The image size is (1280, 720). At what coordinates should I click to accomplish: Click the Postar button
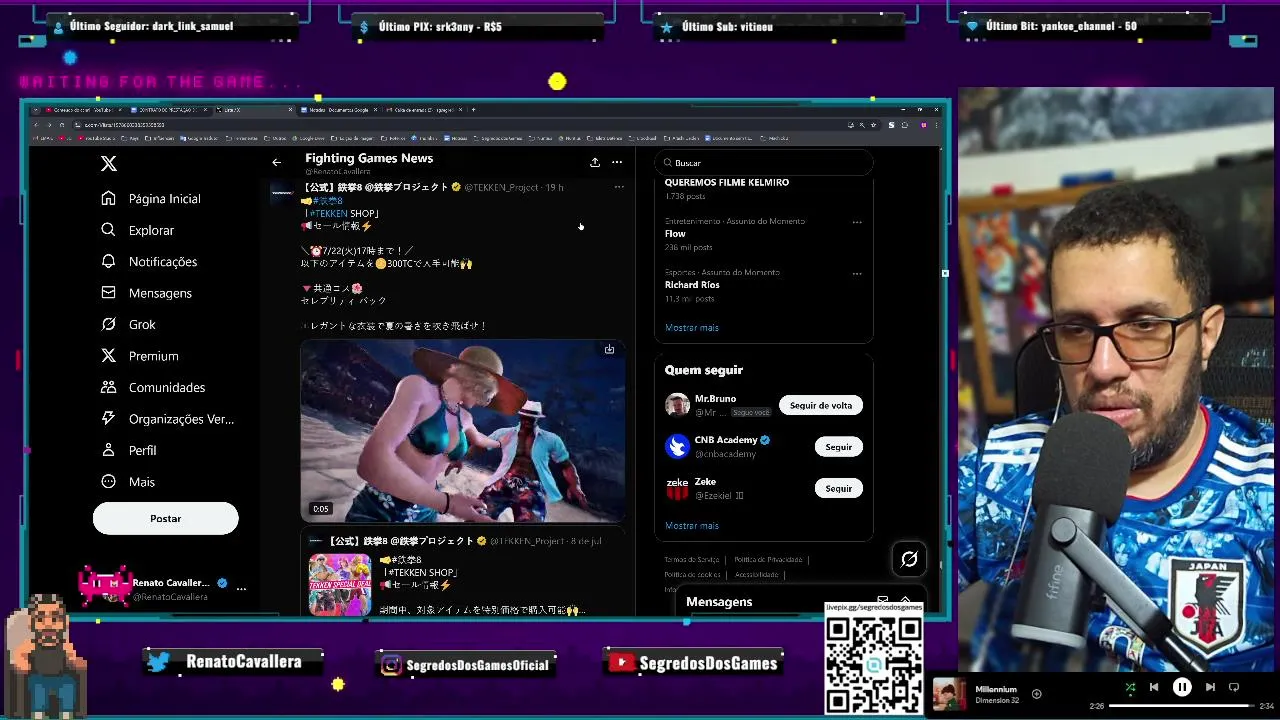(x=166, y=518)
